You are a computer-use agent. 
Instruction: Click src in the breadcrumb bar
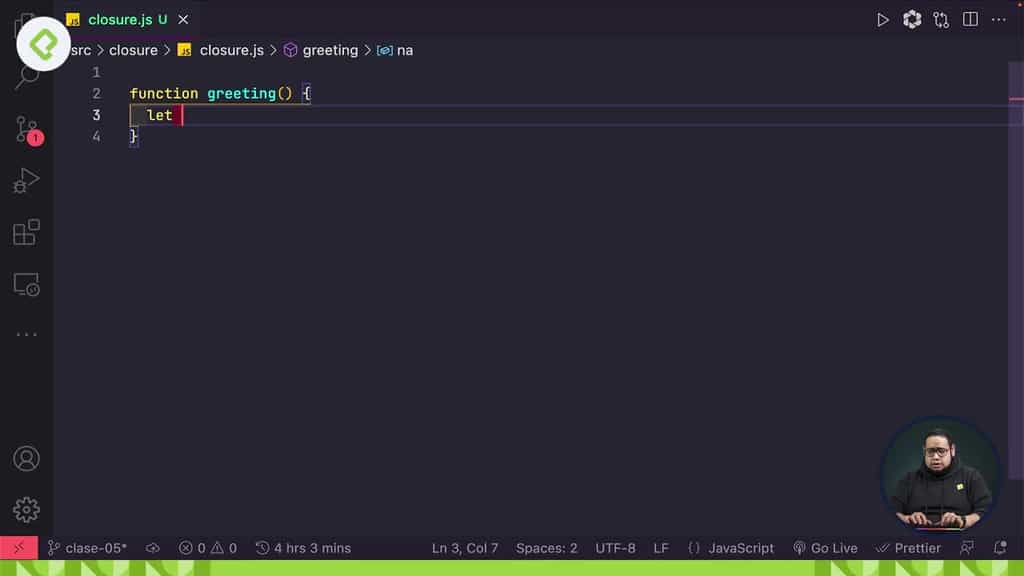(x=79, y=50)
